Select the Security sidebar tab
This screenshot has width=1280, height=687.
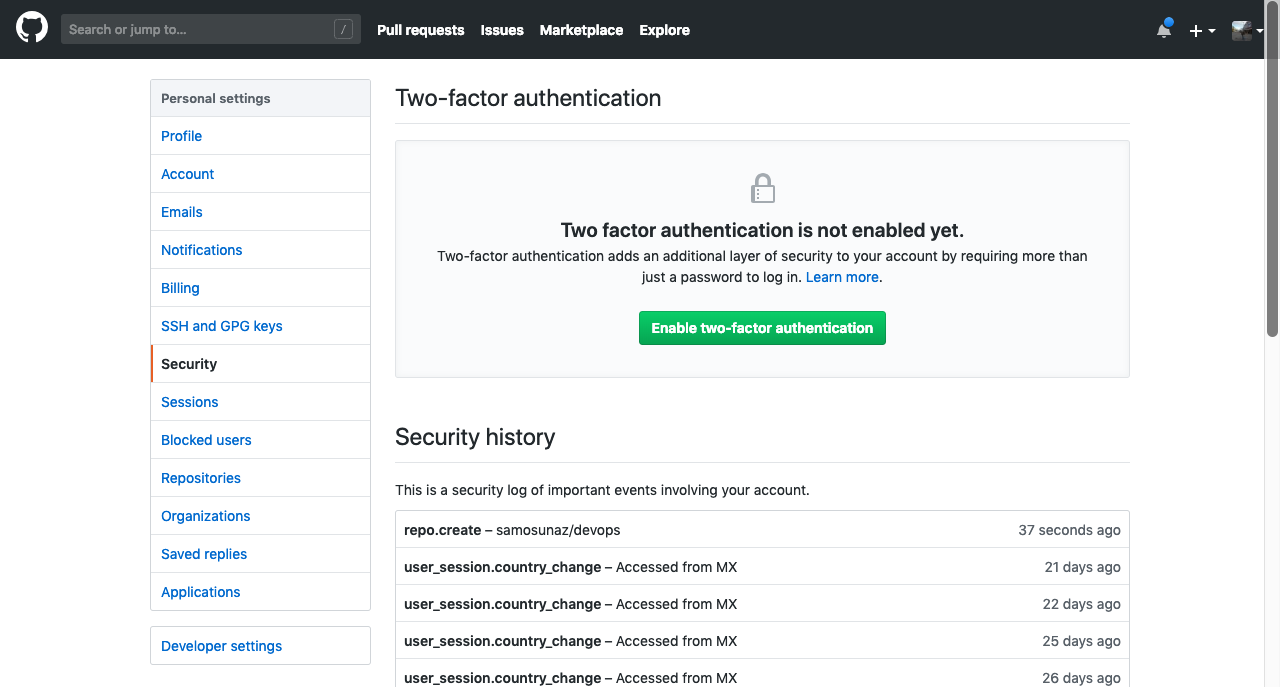pyautogui.click(x=189, y=364)
